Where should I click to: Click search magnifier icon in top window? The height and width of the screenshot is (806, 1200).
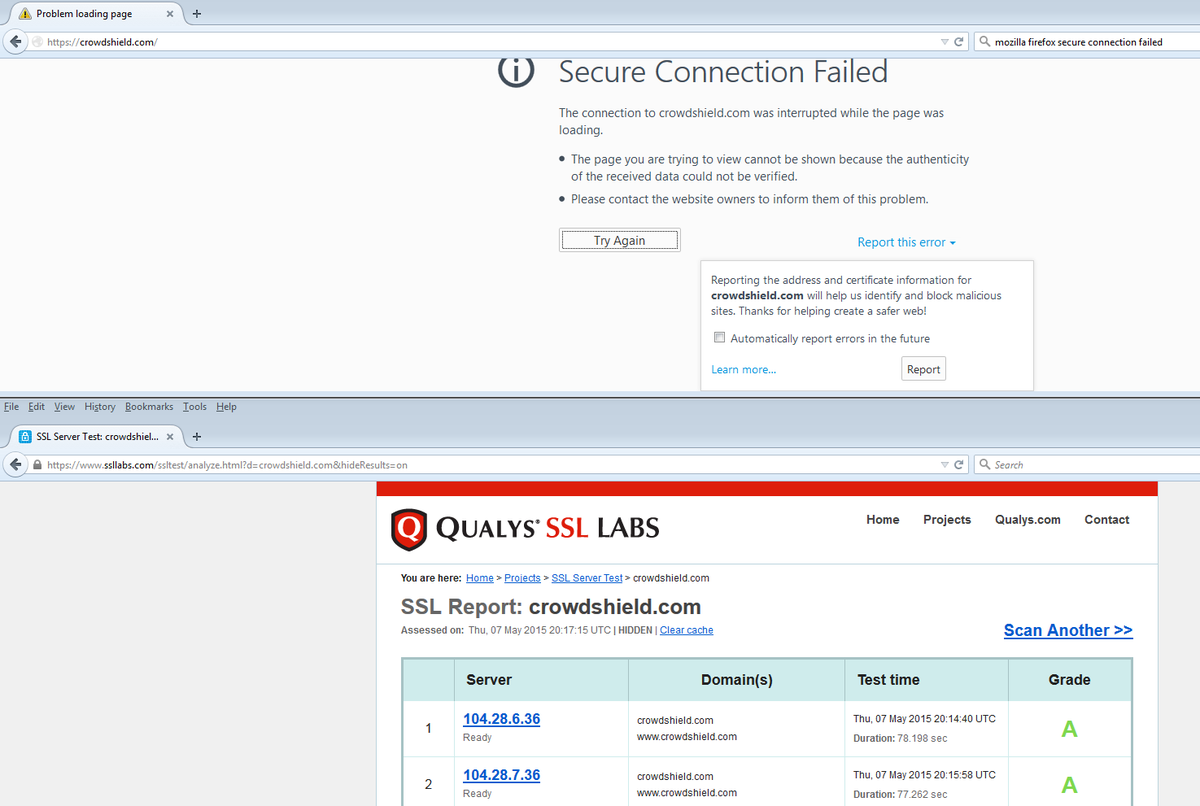(x=985, y=42)
